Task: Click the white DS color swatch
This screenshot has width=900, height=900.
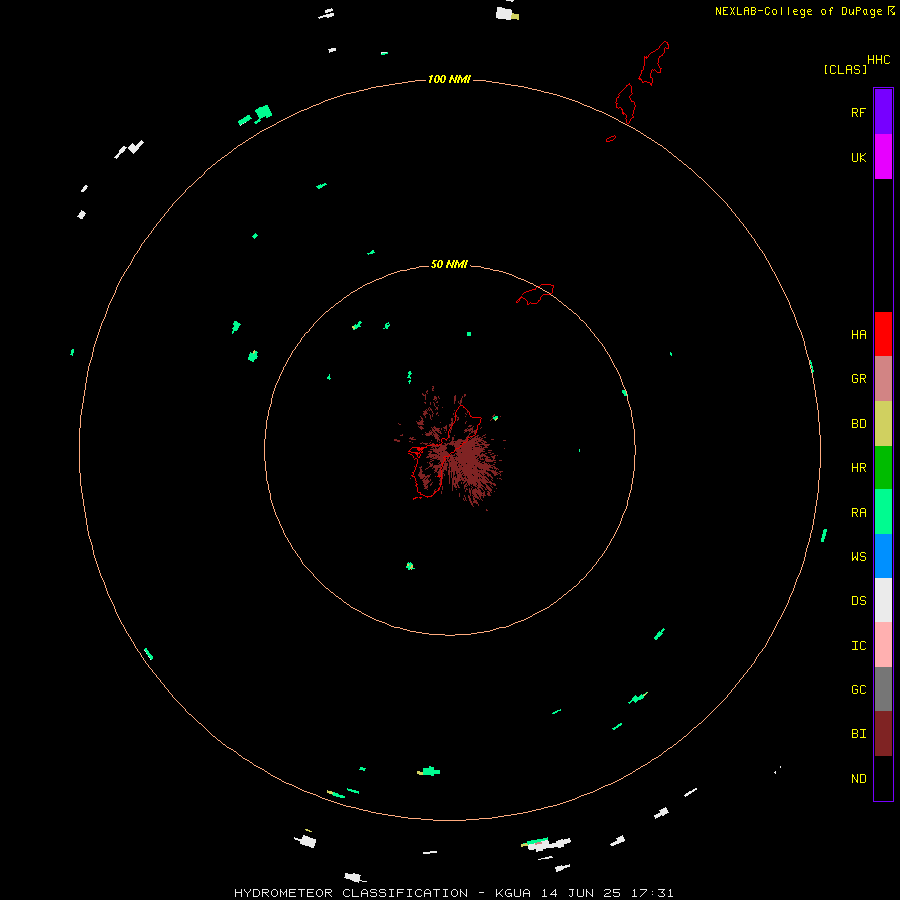Action: pyautogui.click(x=883, y=600)
